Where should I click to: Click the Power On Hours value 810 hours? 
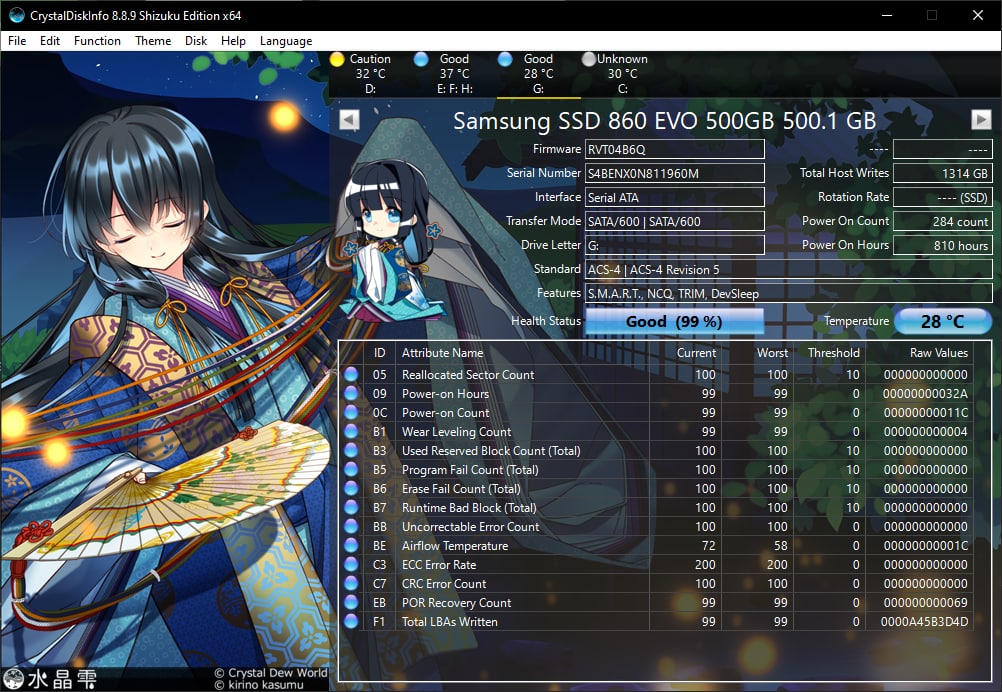coord(943,245)
